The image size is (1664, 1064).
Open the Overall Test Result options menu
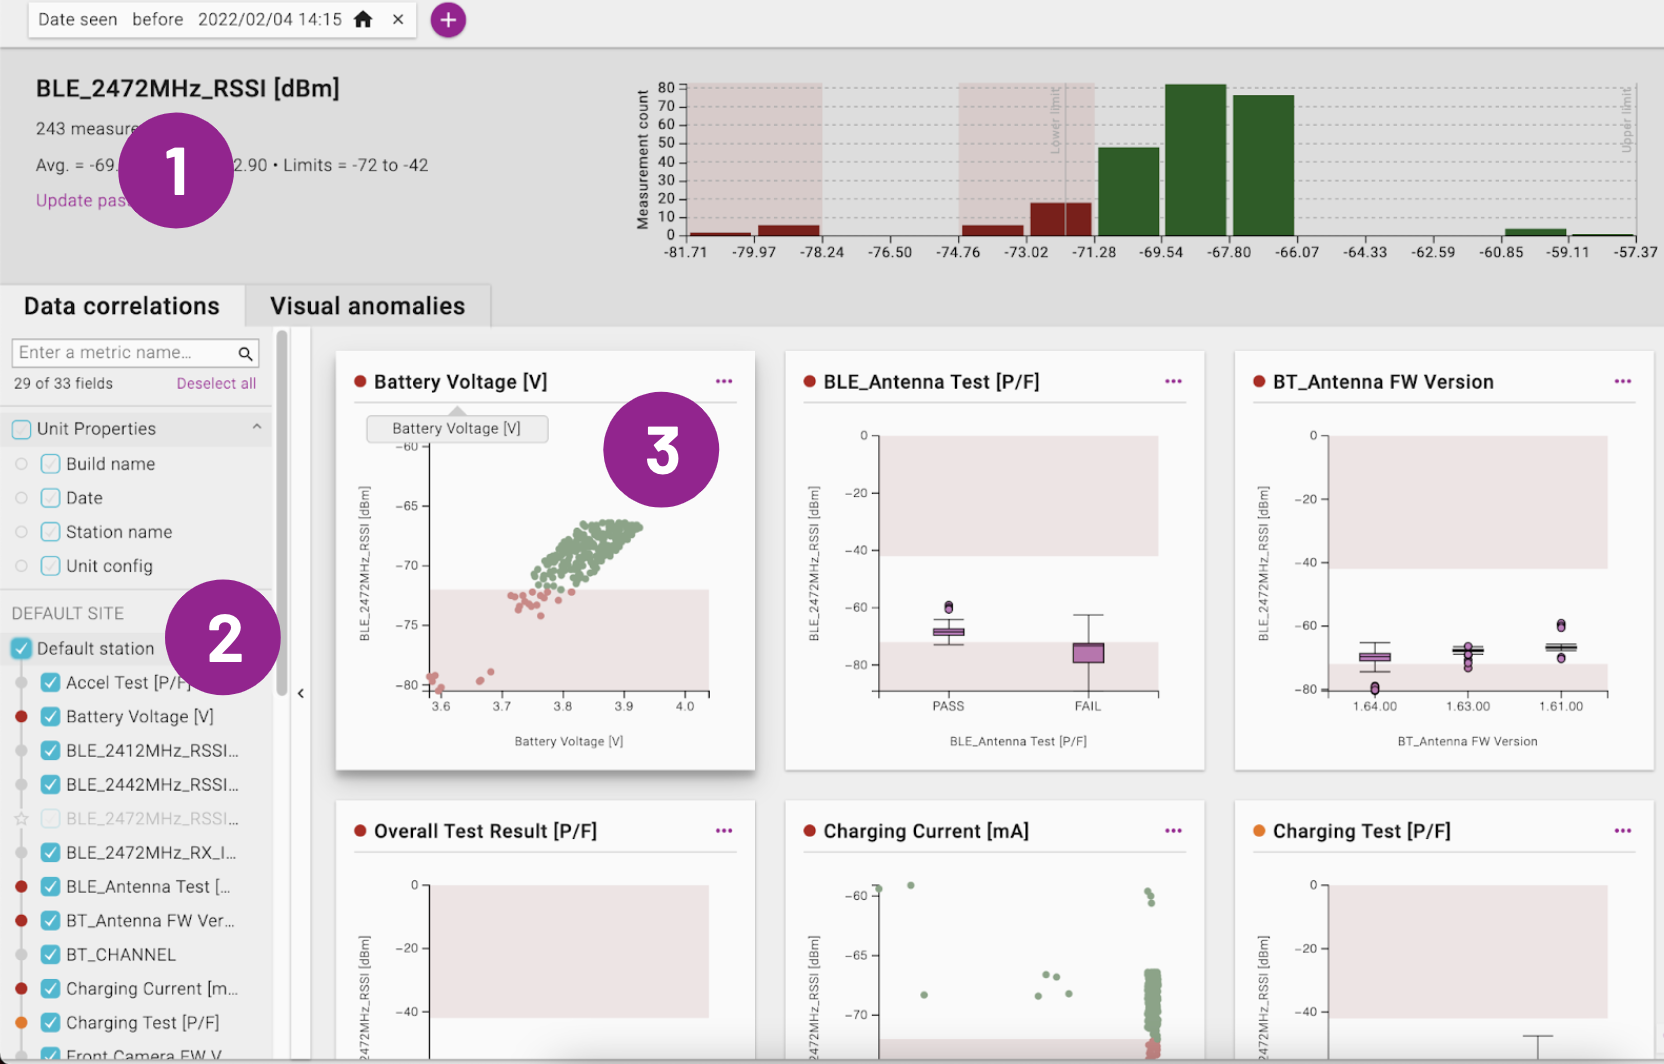point(724,830)
